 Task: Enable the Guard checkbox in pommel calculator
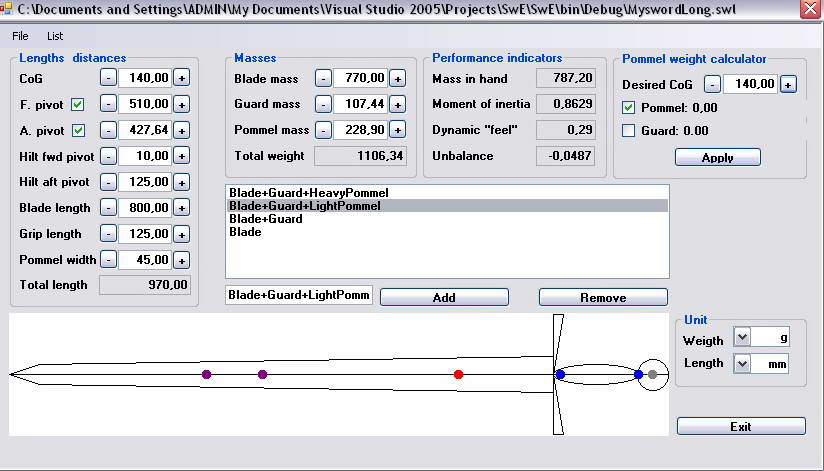coord(629,130)
